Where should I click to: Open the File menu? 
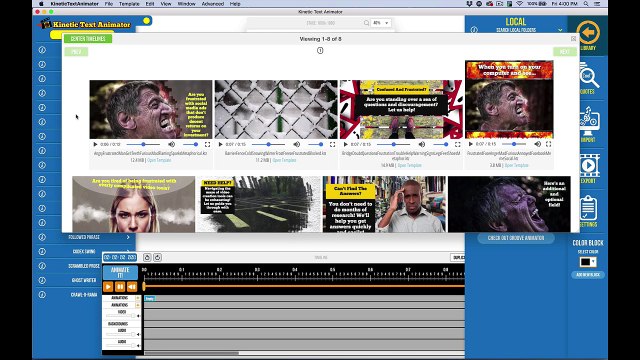tap(109, 4)
